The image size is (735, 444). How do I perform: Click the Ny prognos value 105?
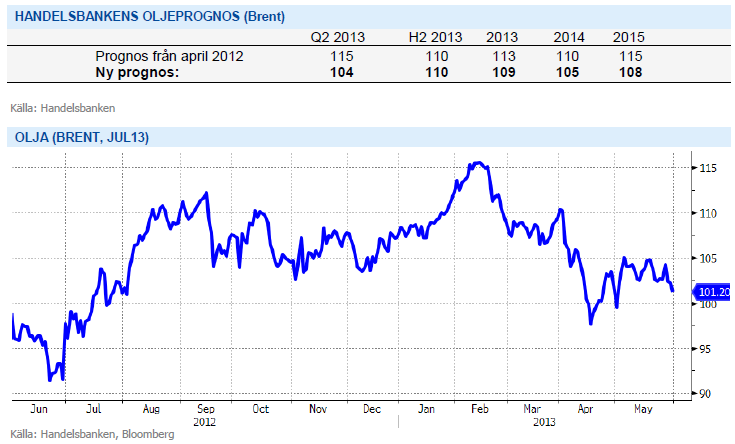coord(568,72)
